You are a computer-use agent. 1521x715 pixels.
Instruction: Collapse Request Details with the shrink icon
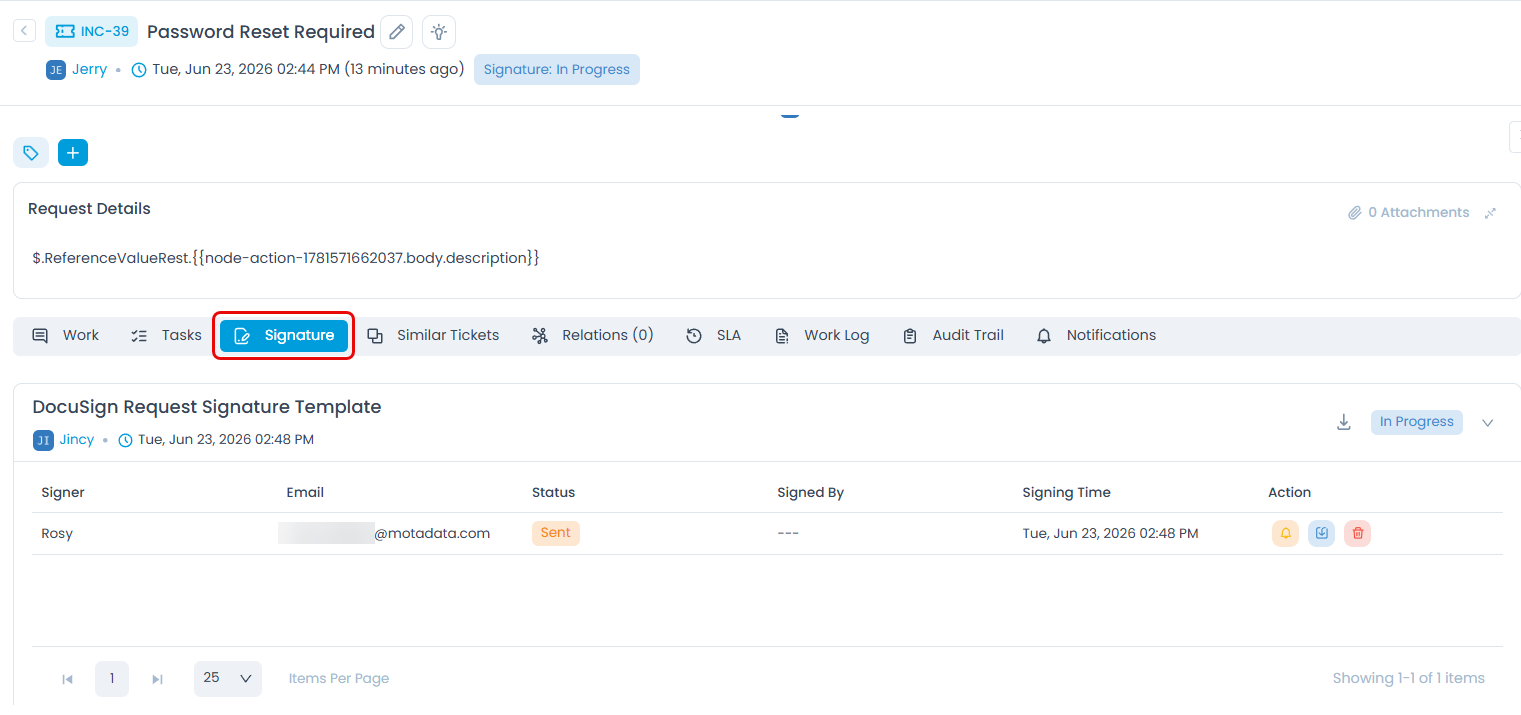click(1490, 213)
